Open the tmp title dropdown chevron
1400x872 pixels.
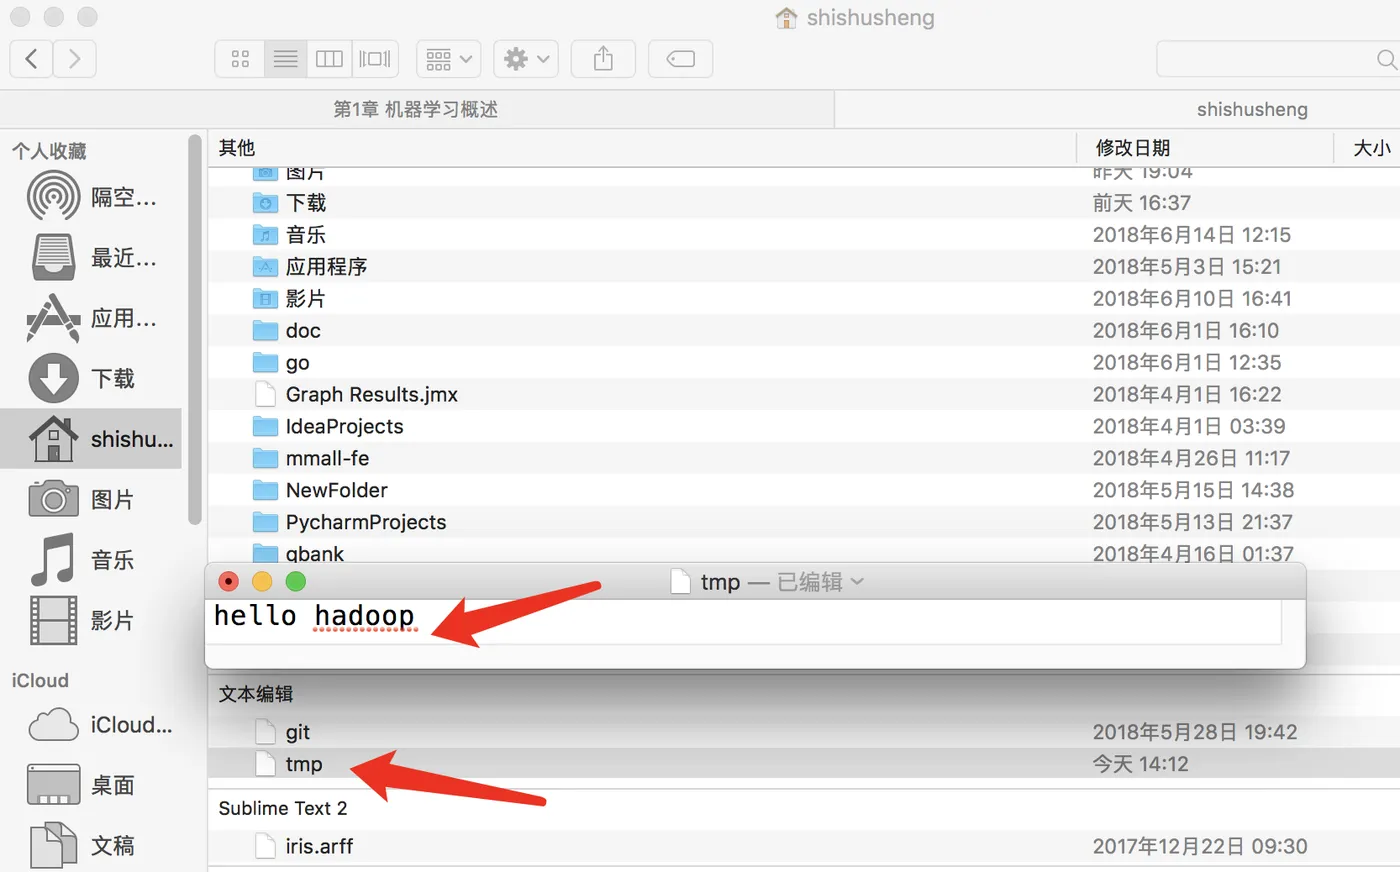tap(857, 582)
